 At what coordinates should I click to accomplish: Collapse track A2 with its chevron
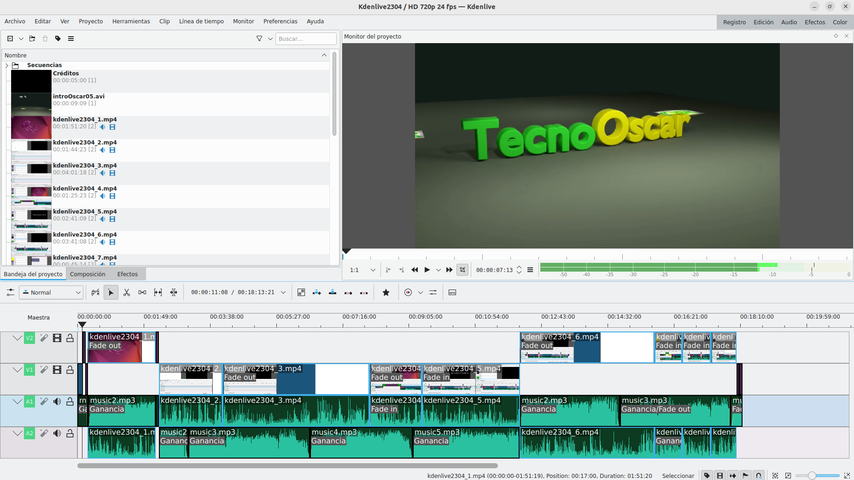(x=17, y=433)
